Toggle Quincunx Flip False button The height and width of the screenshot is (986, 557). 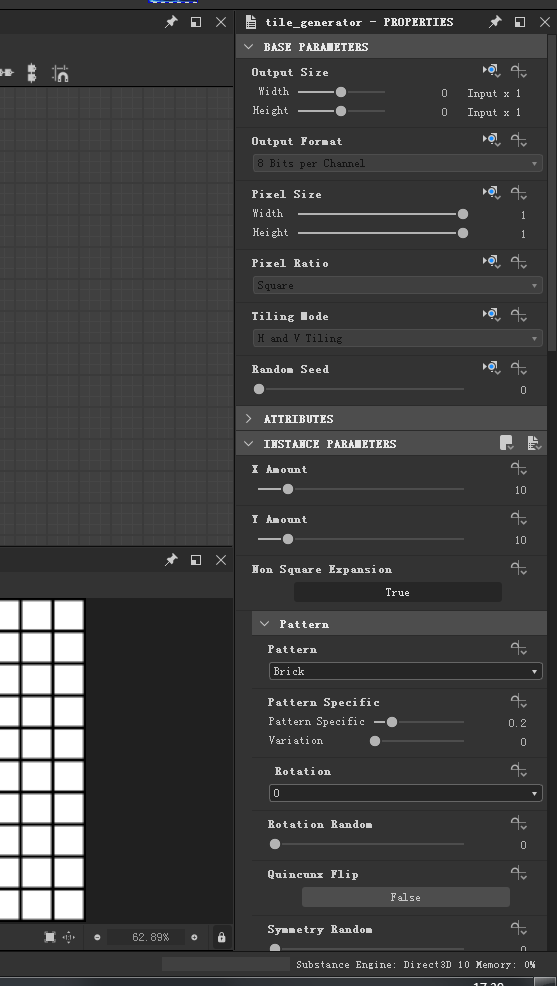tap(405, 897)
